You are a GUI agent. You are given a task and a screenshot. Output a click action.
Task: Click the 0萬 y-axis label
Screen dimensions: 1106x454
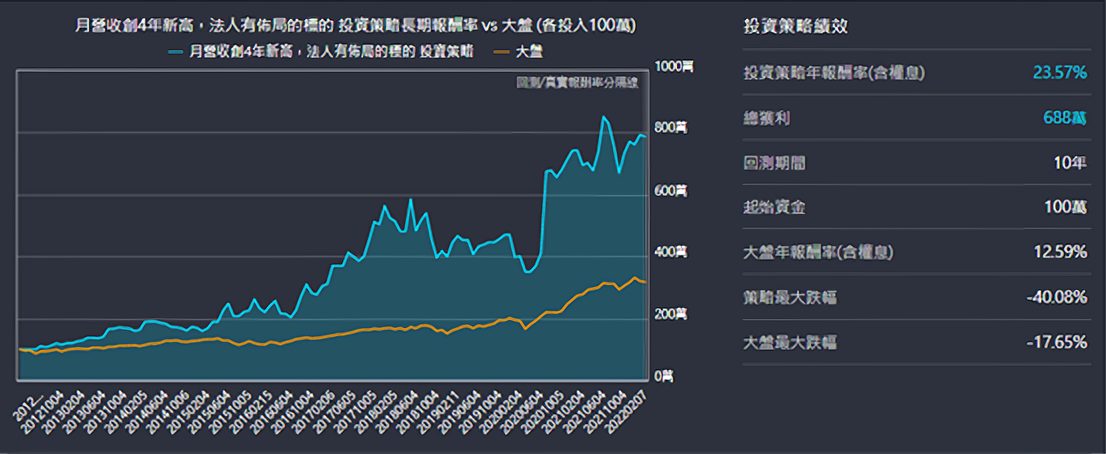(664, 376)
